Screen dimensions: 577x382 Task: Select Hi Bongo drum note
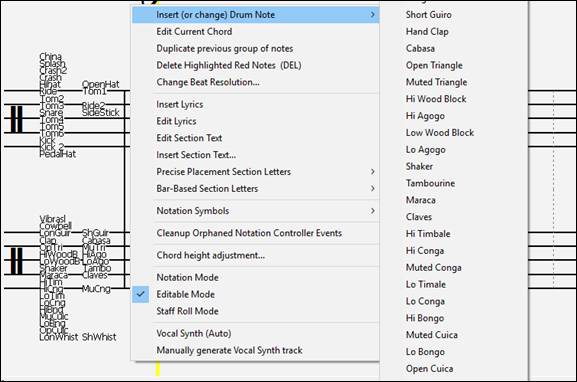[x=425, y=318]
